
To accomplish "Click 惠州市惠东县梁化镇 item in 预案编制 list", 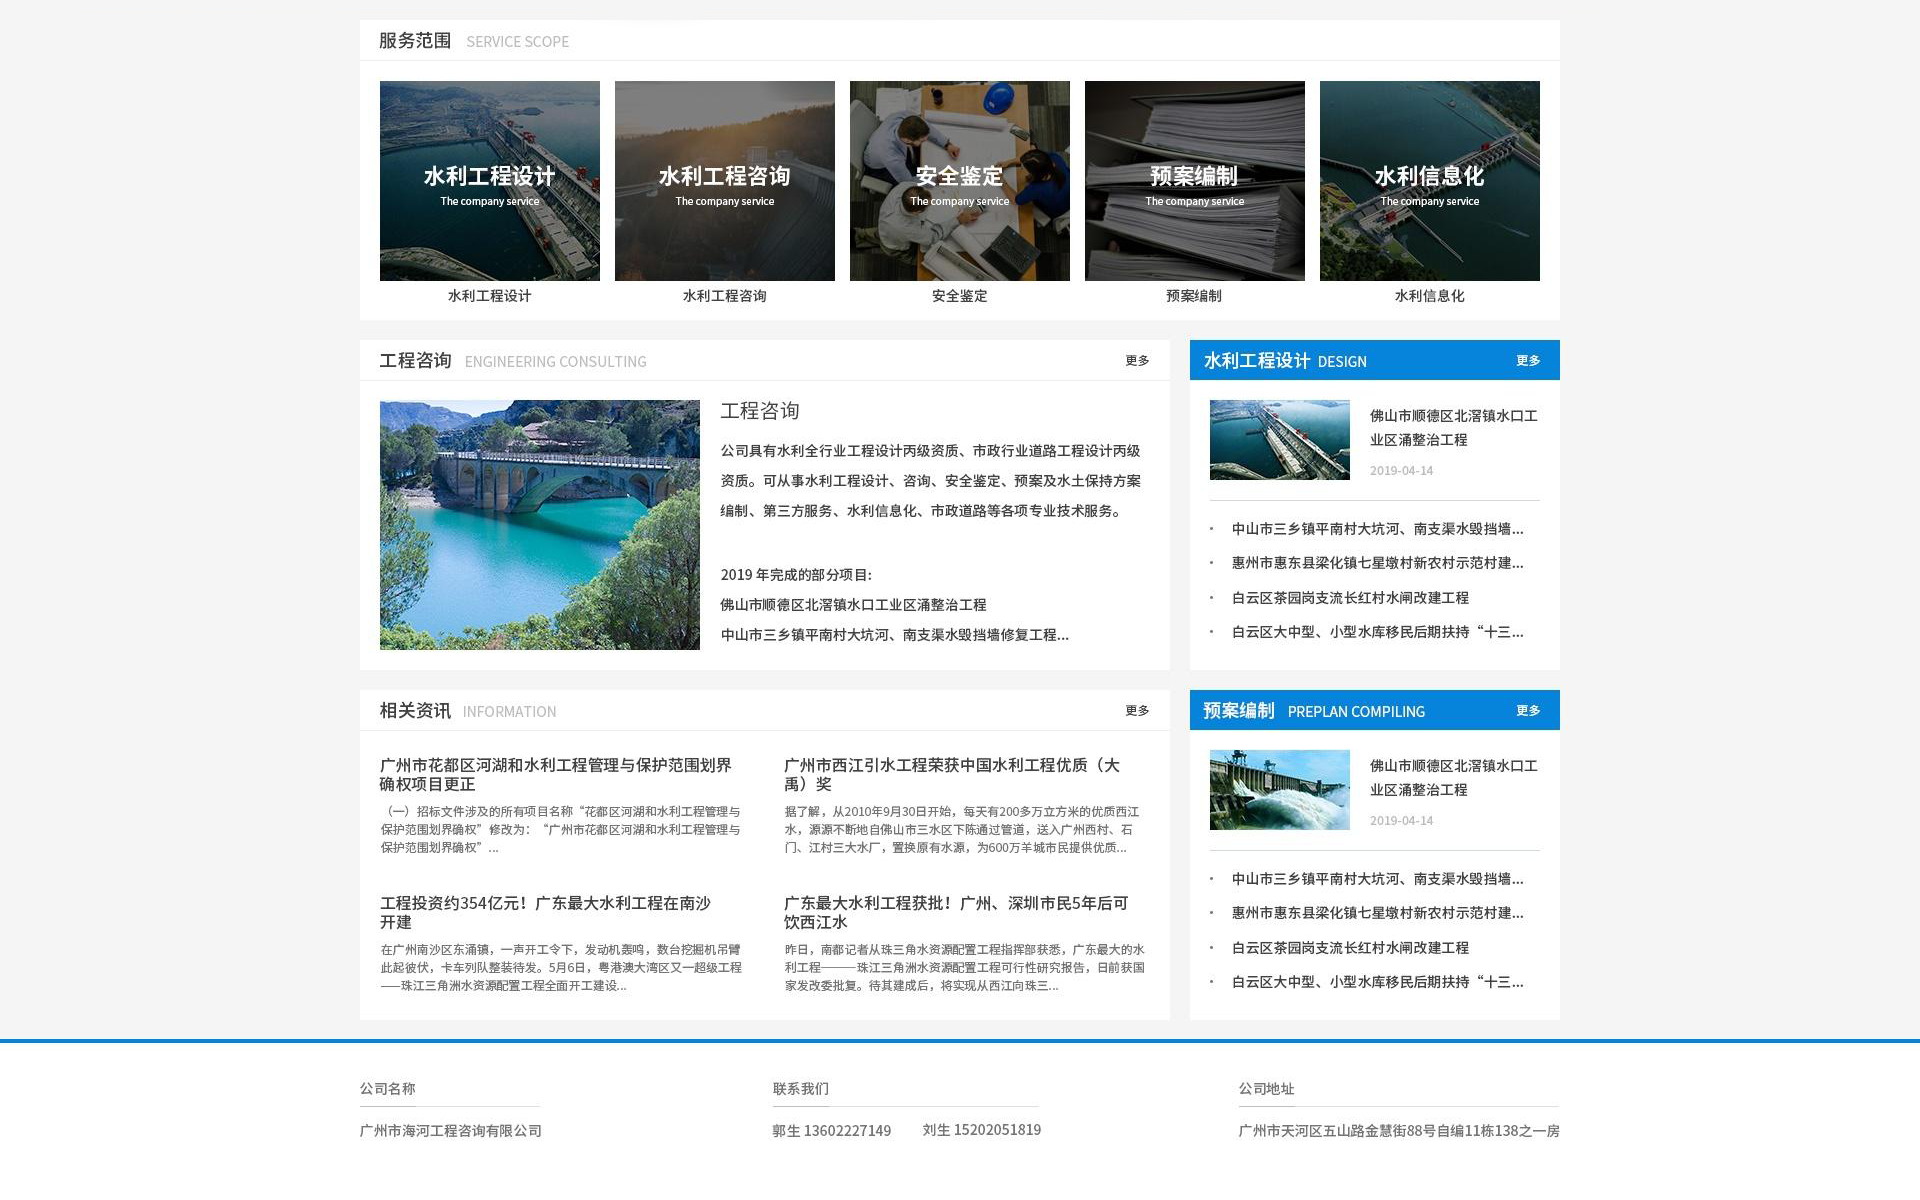I will 1377,913.
